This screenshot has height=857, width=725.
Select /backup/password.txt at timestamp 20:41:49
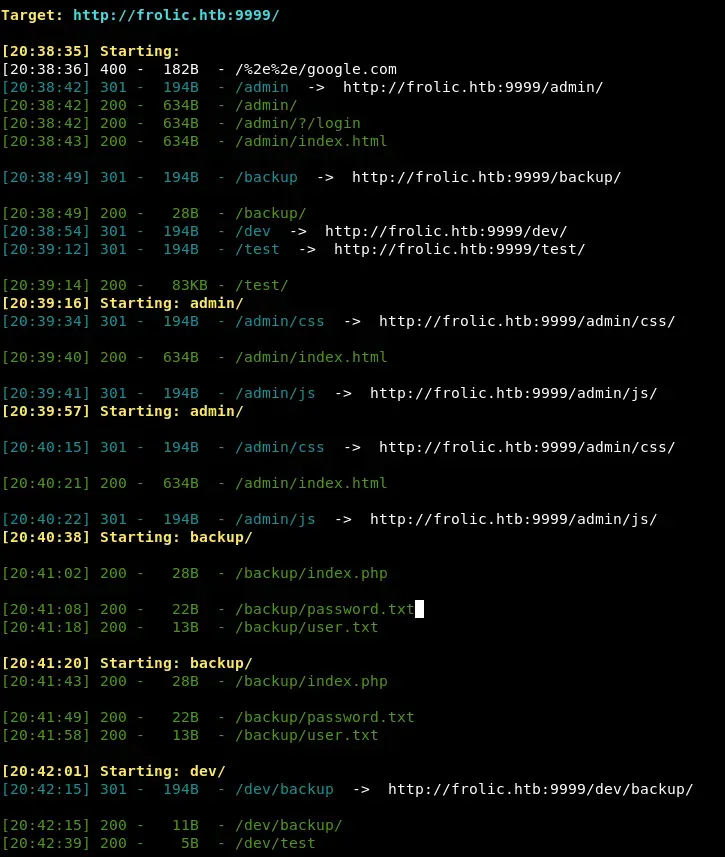click(325, 717)
